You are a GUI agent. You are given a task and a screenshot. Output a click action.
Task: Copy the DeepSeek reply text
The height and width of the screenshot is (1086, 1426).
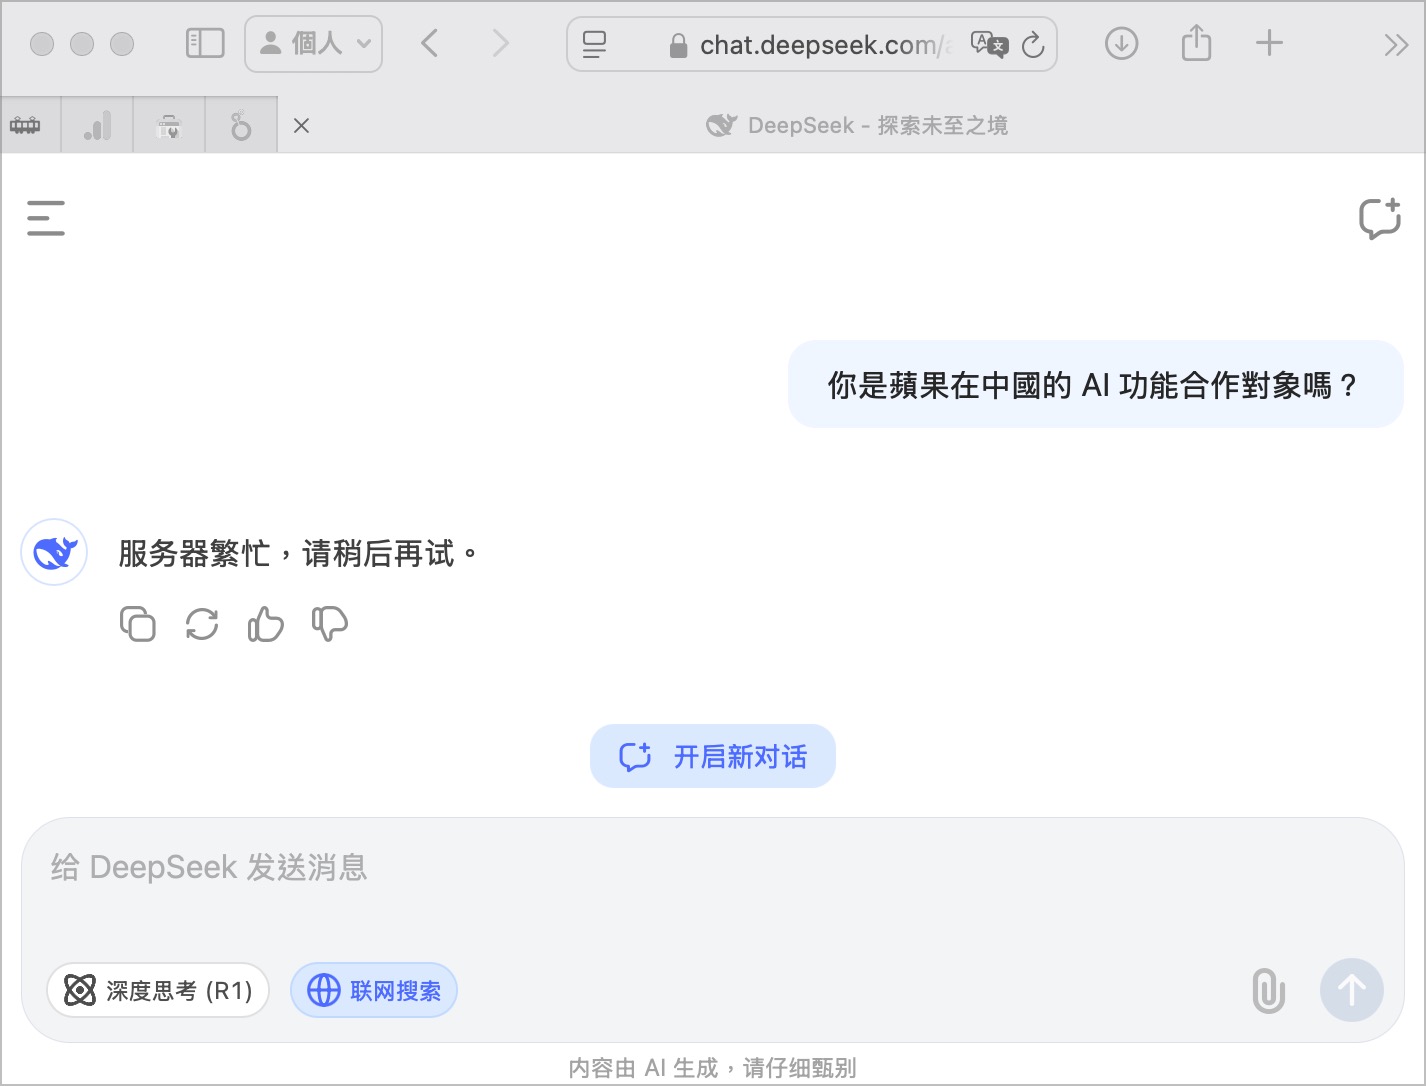point(138,624)
